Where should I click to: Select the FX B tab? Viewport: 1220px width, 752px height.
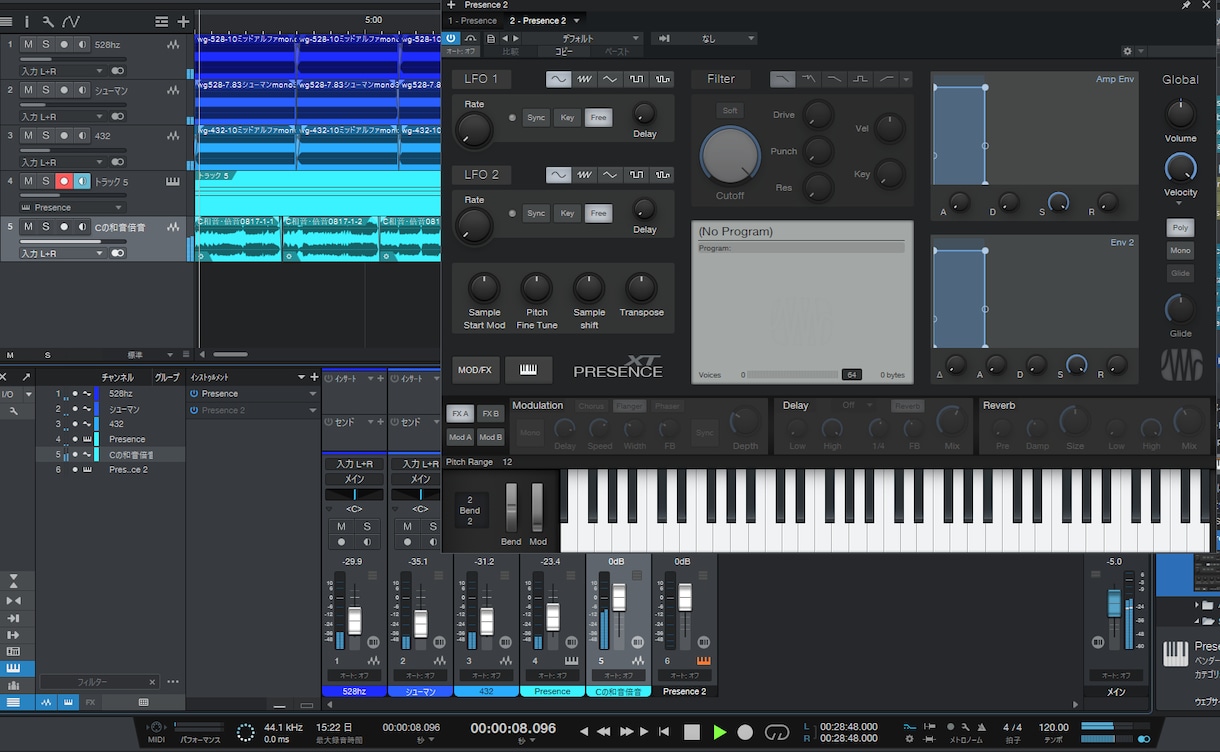(x=491, y=413)
